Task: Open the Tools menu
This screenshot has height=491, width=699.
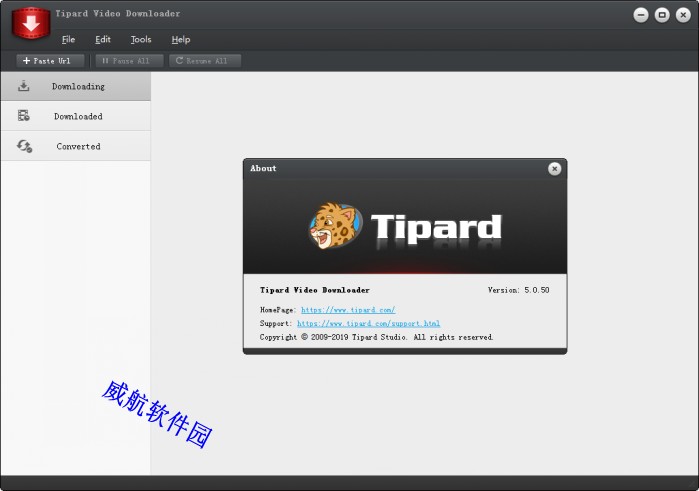Action: tap(141, 39)
